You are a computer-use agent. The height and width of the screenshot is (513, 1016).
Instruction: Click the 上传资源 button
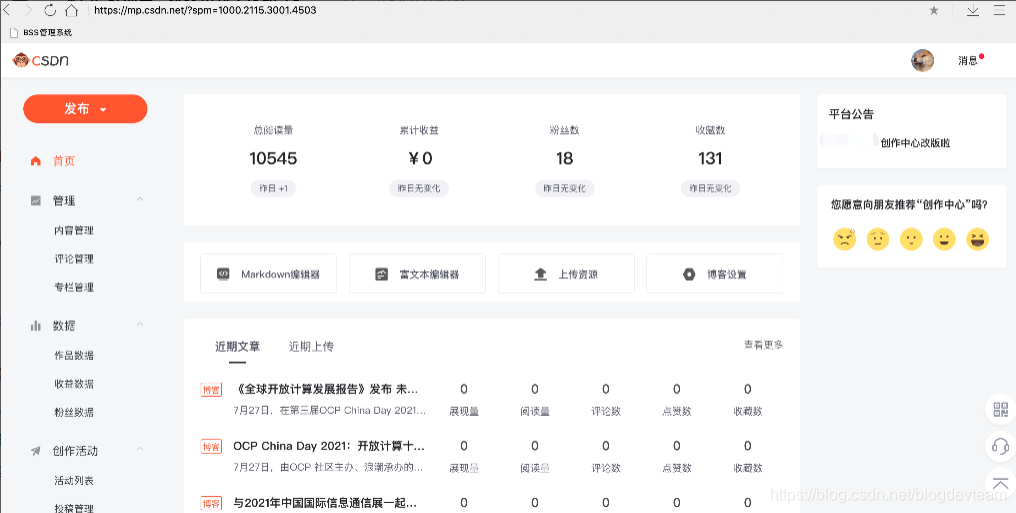tap(566, 274)
